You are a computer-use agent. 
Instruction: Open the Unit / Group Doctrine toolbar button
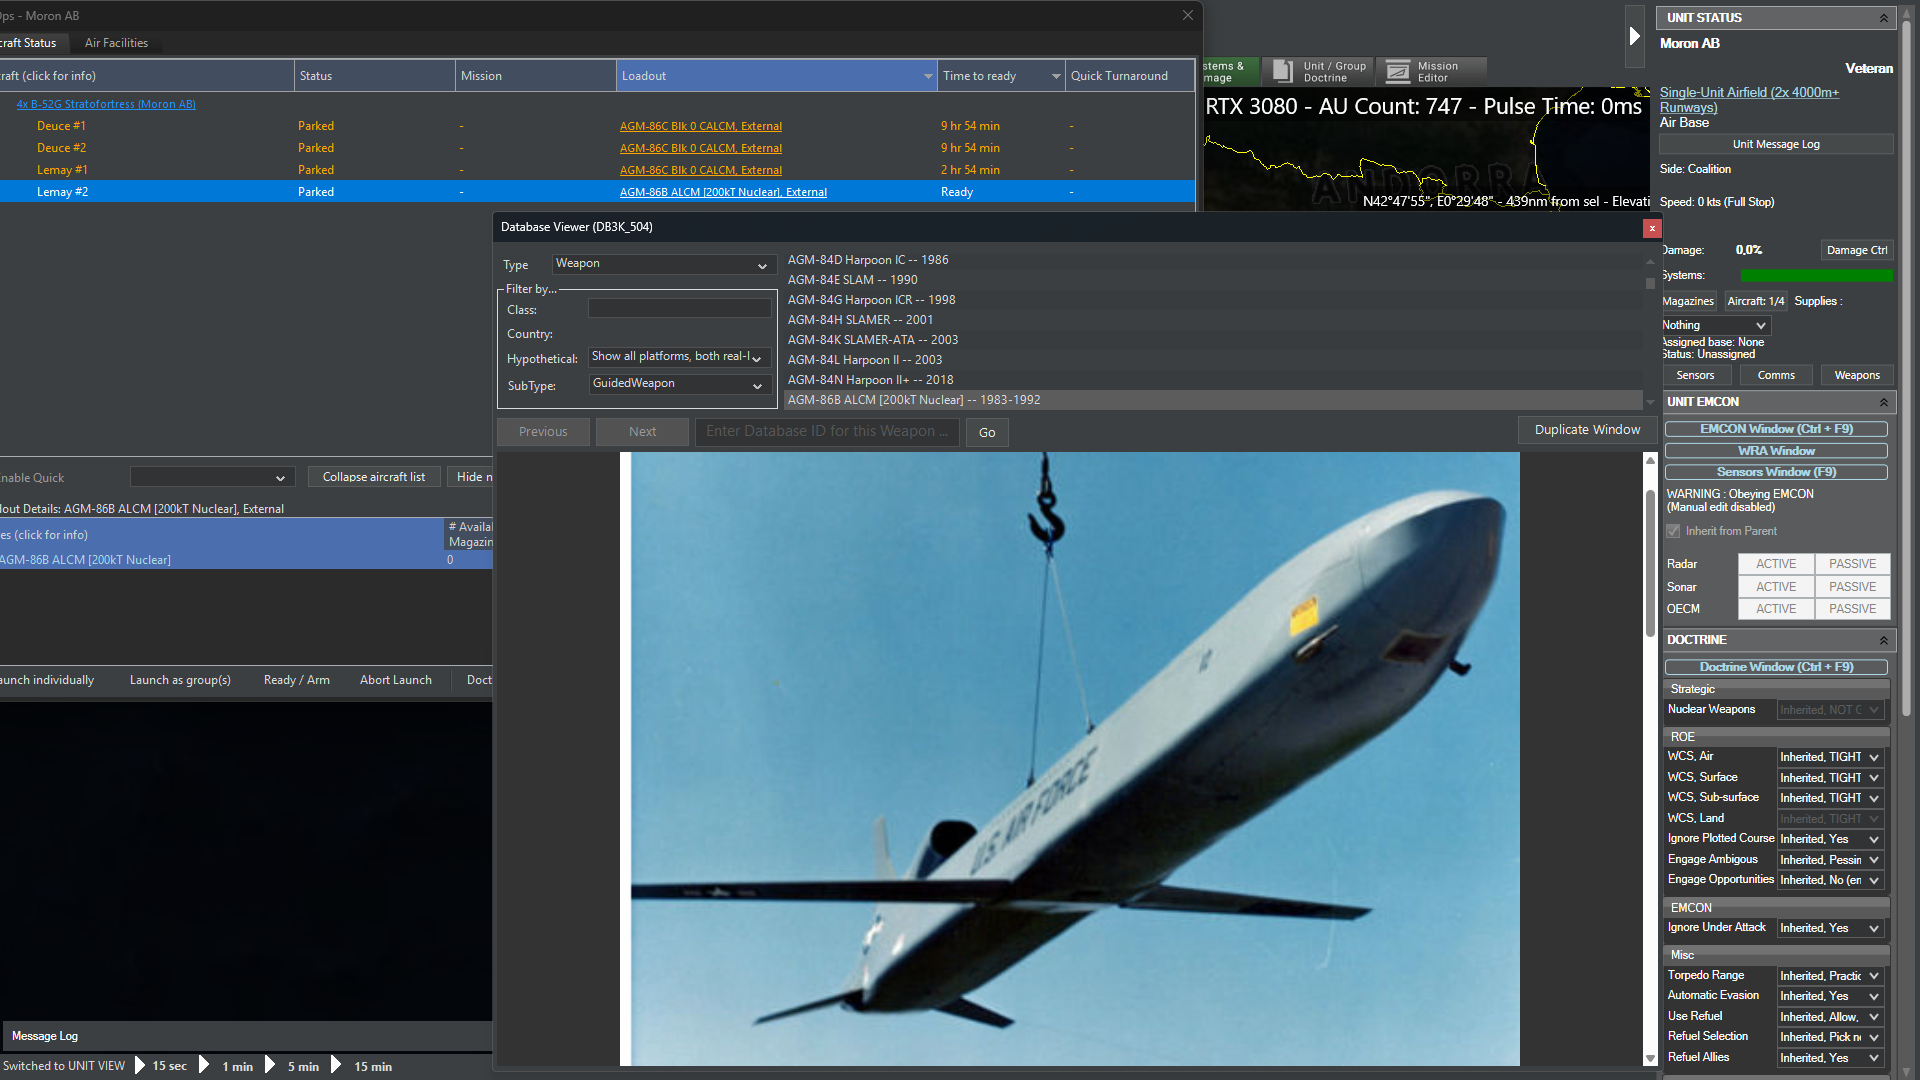pyautogui.click(x=1318, y=71)
